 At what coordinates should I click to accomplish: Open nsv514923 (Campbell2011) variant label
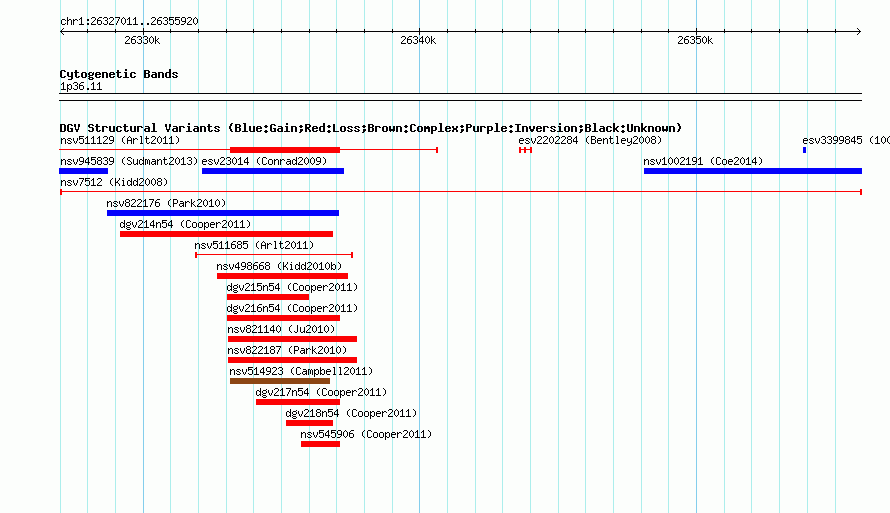click(301, 371)
